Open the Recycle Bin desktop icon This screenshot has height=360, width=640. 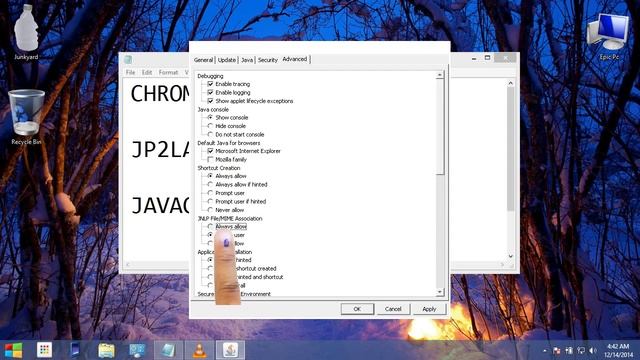tap(26, 118)
